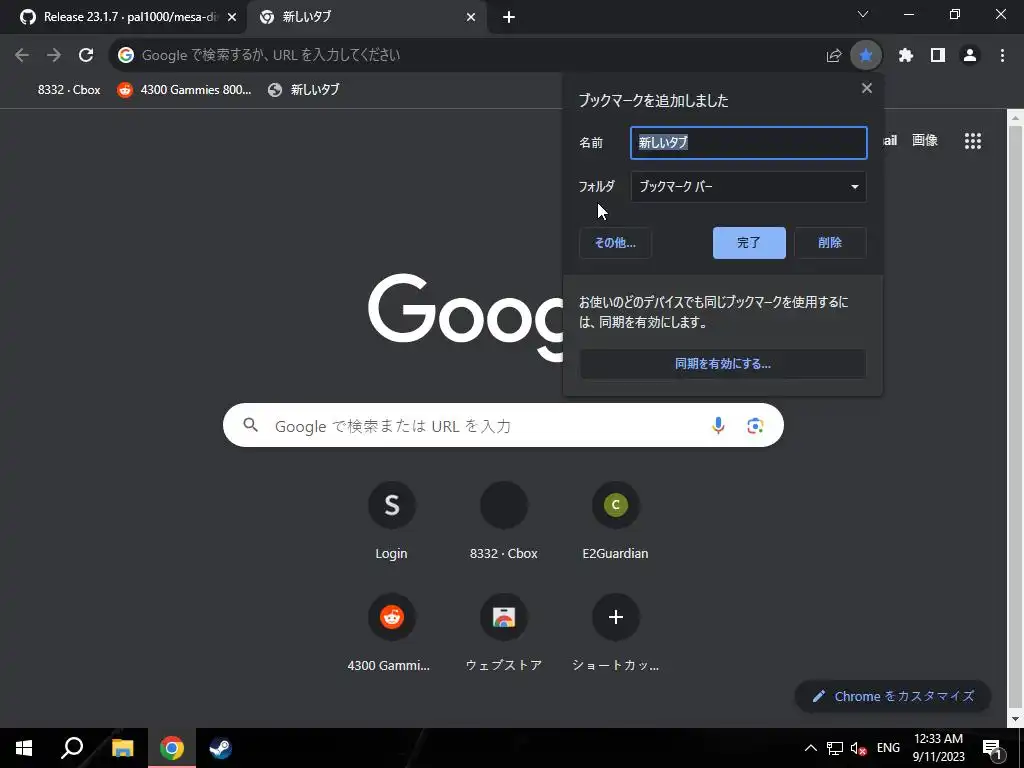Image resolution: width=1024 pixels, height=768 pixels.
Task: Click the Chrome taskbar icon
Action: pos(172,748)
